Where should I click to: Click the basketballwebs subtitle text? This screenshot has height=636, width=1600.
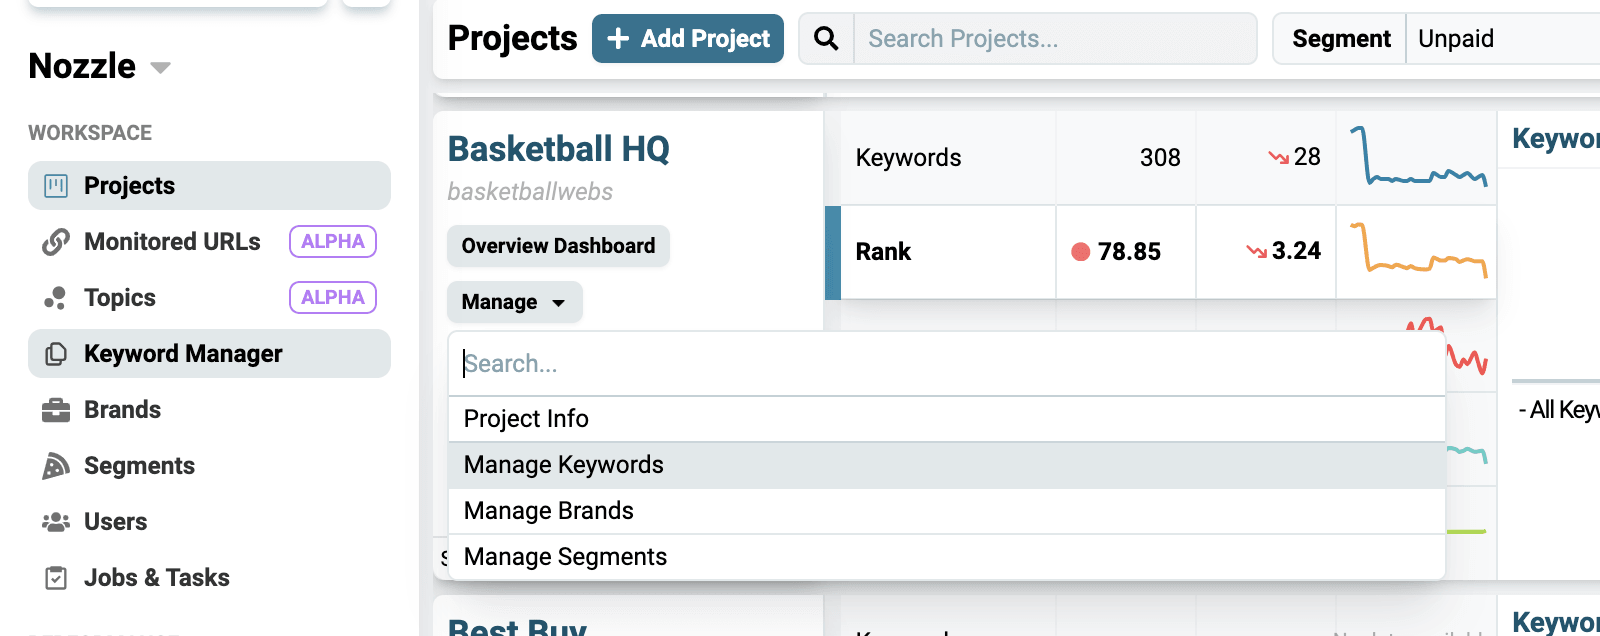coord(530,192)
